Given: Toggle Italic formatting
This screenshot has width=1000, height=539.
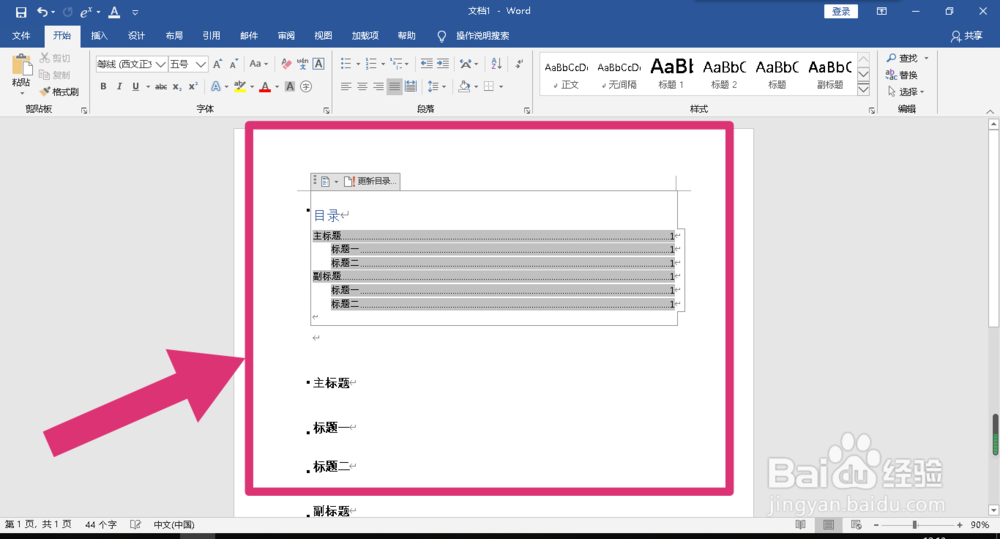Looking at the screenshot, I should point(119,86).
